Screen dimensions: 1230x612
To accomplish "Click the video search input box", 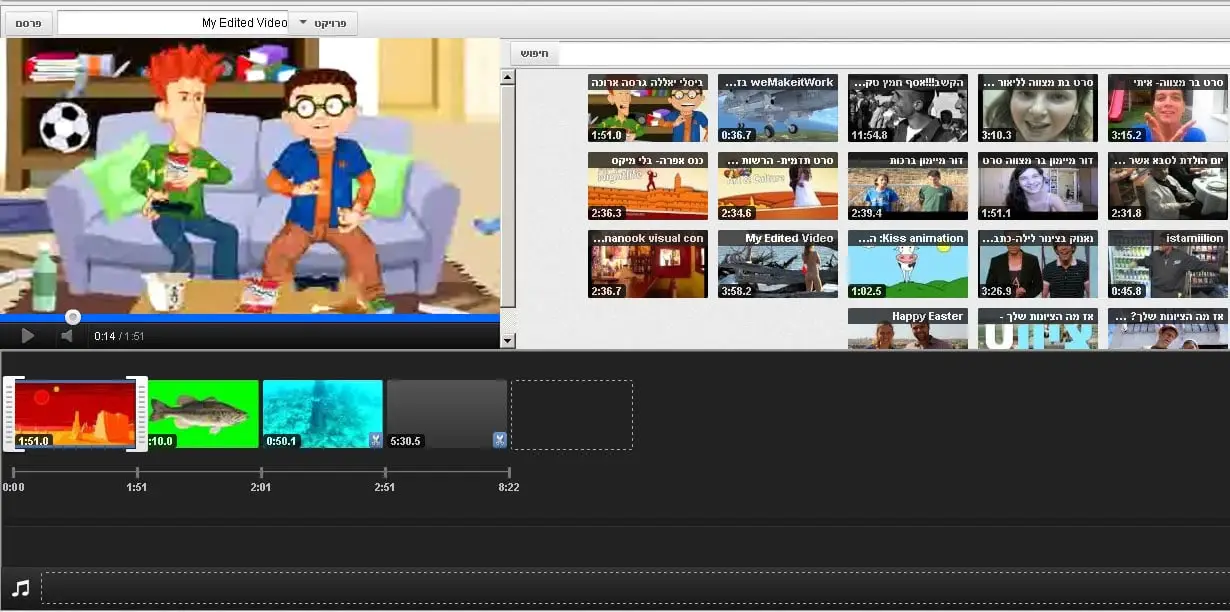I will point(894,54).
